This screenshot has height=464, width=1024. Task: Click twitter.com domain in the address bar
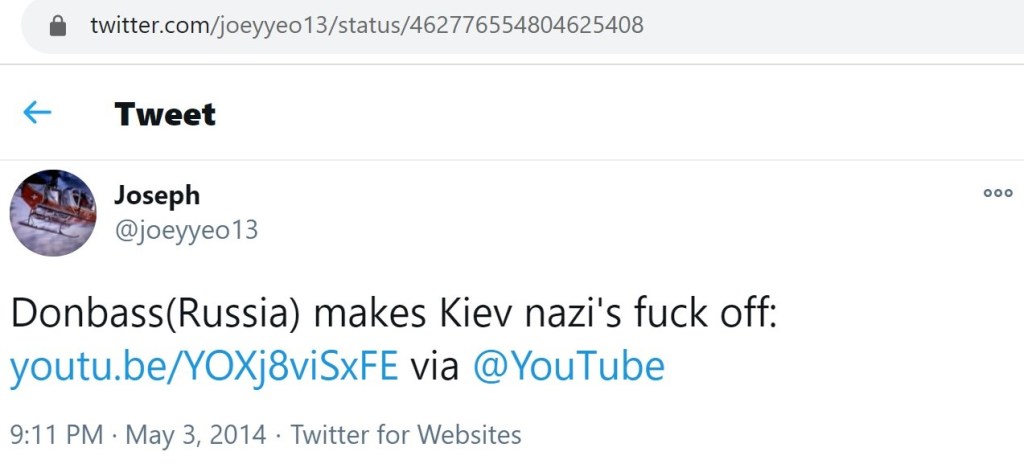pos(146,25)
